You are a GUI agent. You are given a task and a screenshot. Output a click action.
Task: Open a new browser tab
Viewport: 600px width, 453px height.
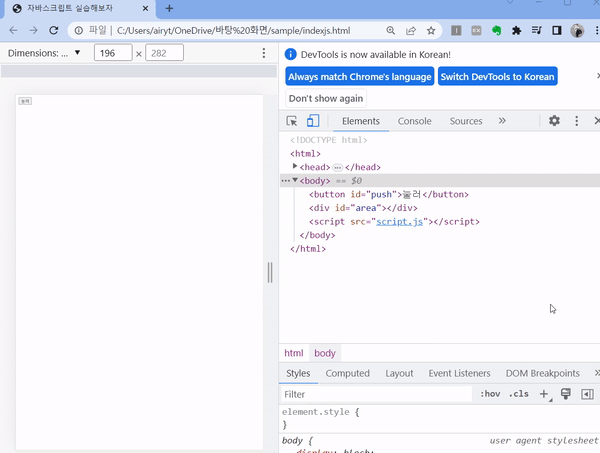169,8
